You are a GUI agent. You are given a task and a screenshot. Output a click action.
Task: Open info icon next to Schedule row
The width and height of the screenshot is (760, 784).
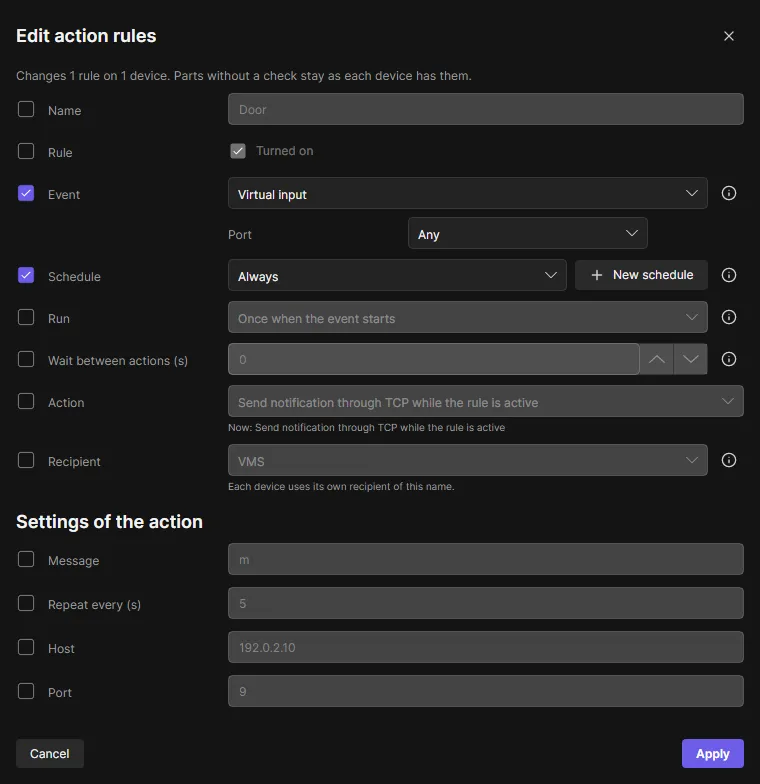point(728,275)
